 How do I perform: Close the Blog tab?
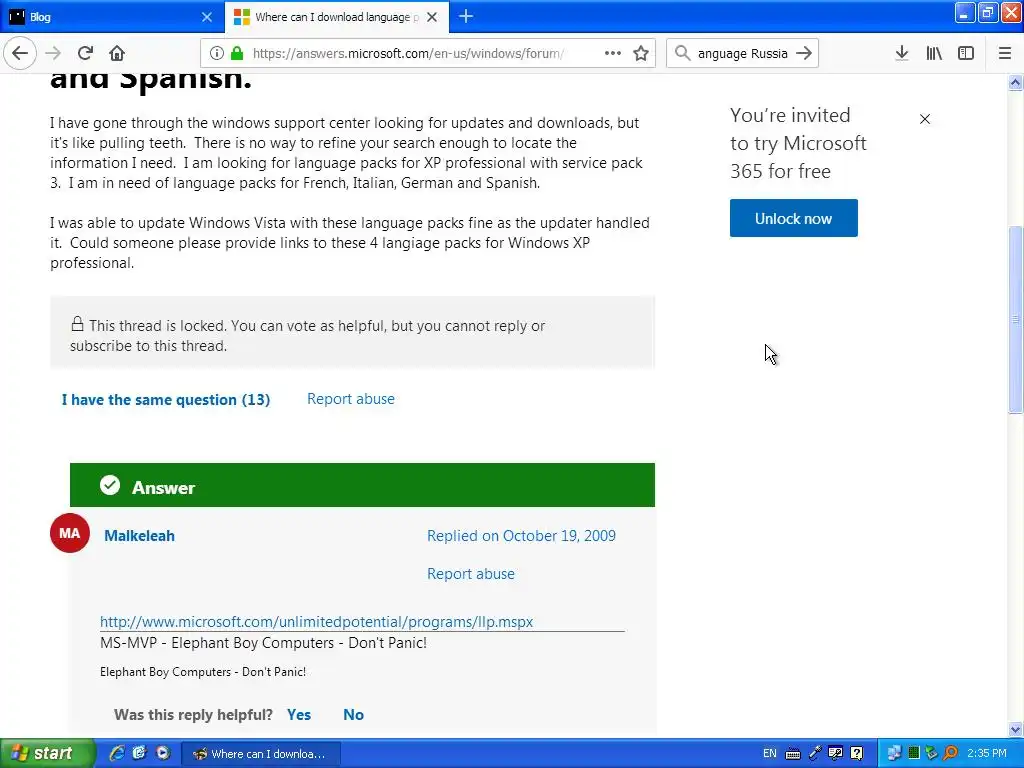(x=207, y=17)
